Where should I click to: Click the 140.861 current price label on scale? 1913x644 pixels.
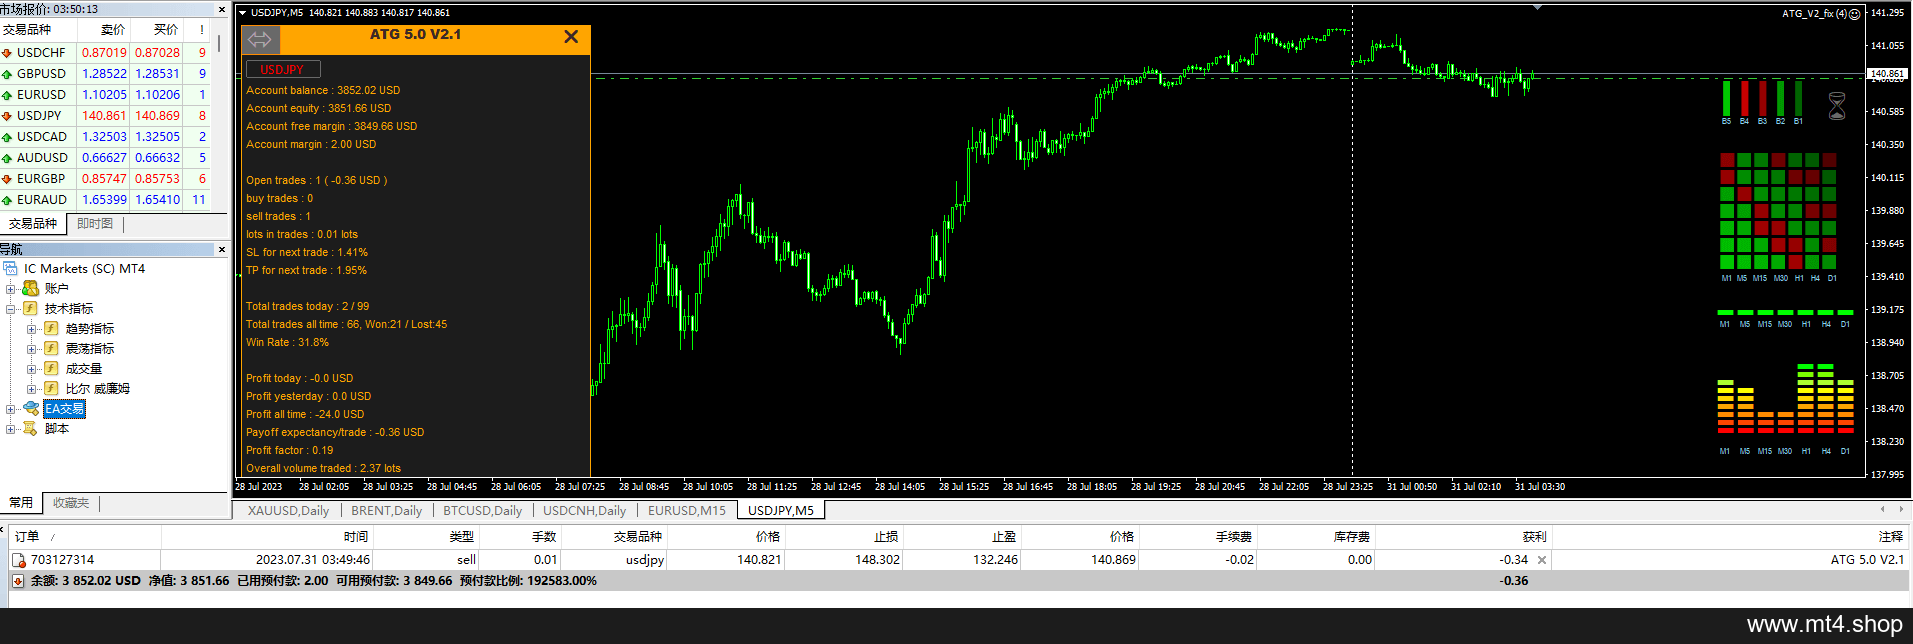point(1888,74)
